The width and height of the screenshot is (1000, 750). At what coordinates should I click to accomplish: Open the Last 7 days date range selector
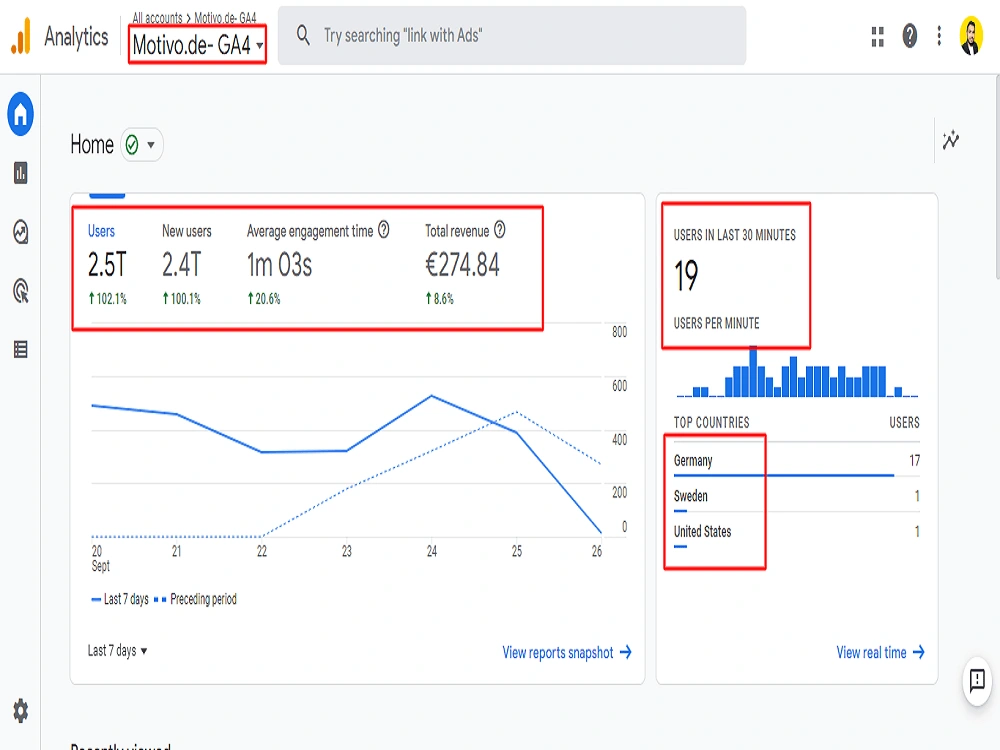coord(113,650)
